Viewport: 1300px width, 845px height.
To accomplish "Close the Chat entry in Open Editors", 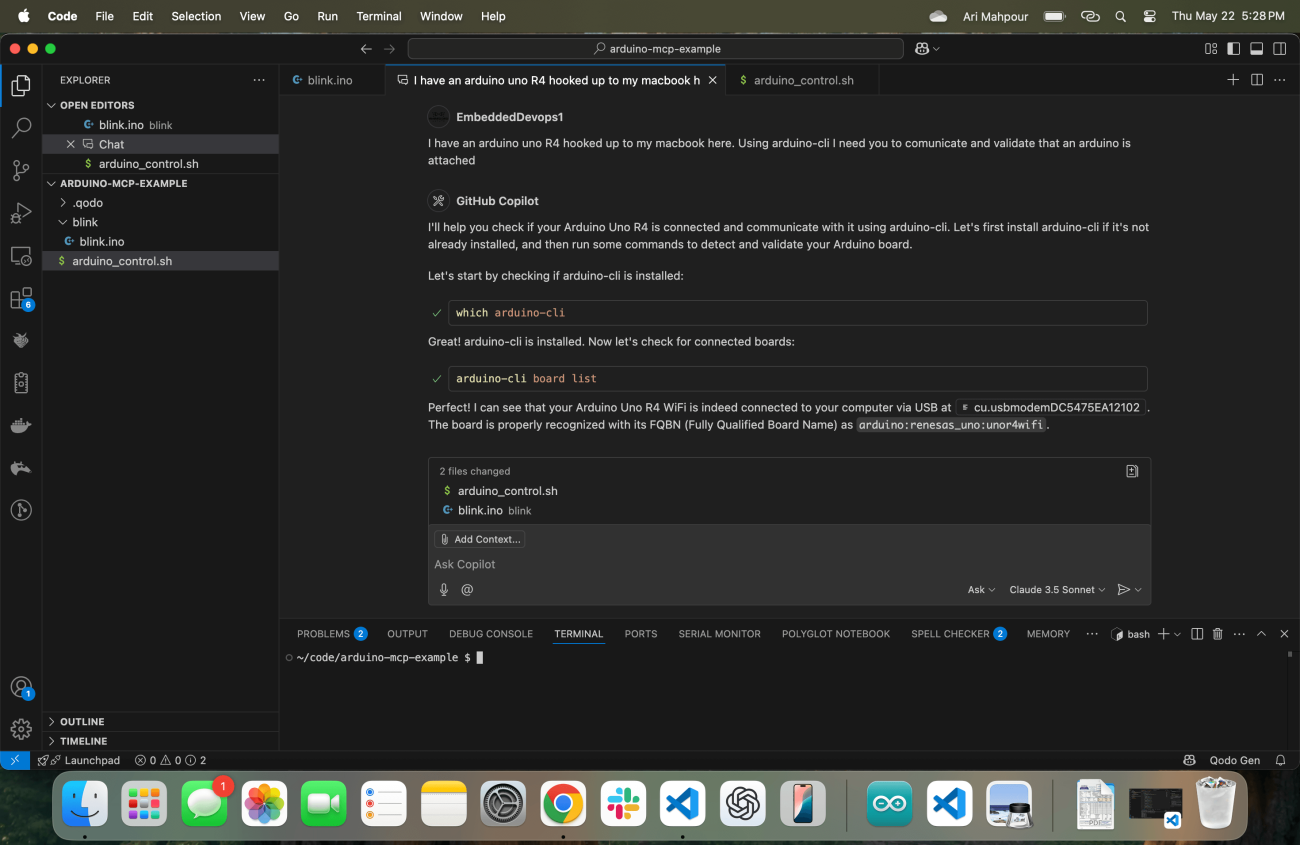I will pos(71,144).
